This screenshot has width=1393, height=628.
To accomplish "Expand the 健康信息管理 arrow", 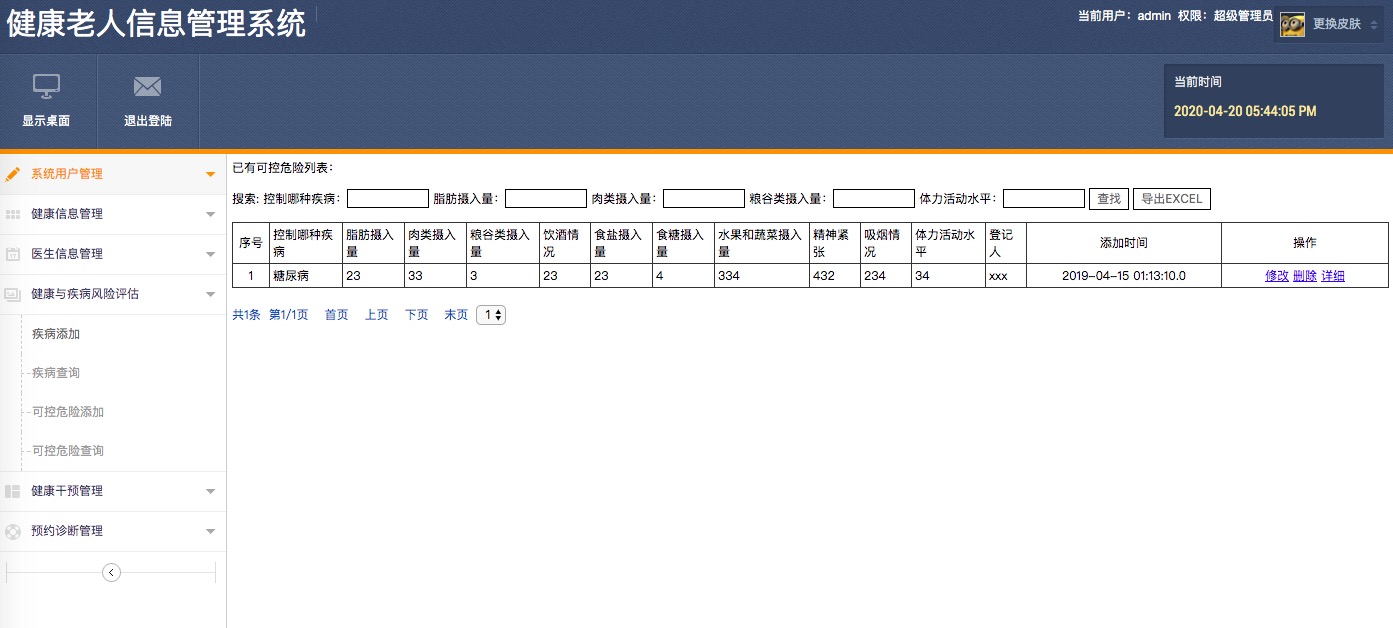I will [x=210, y=214].
